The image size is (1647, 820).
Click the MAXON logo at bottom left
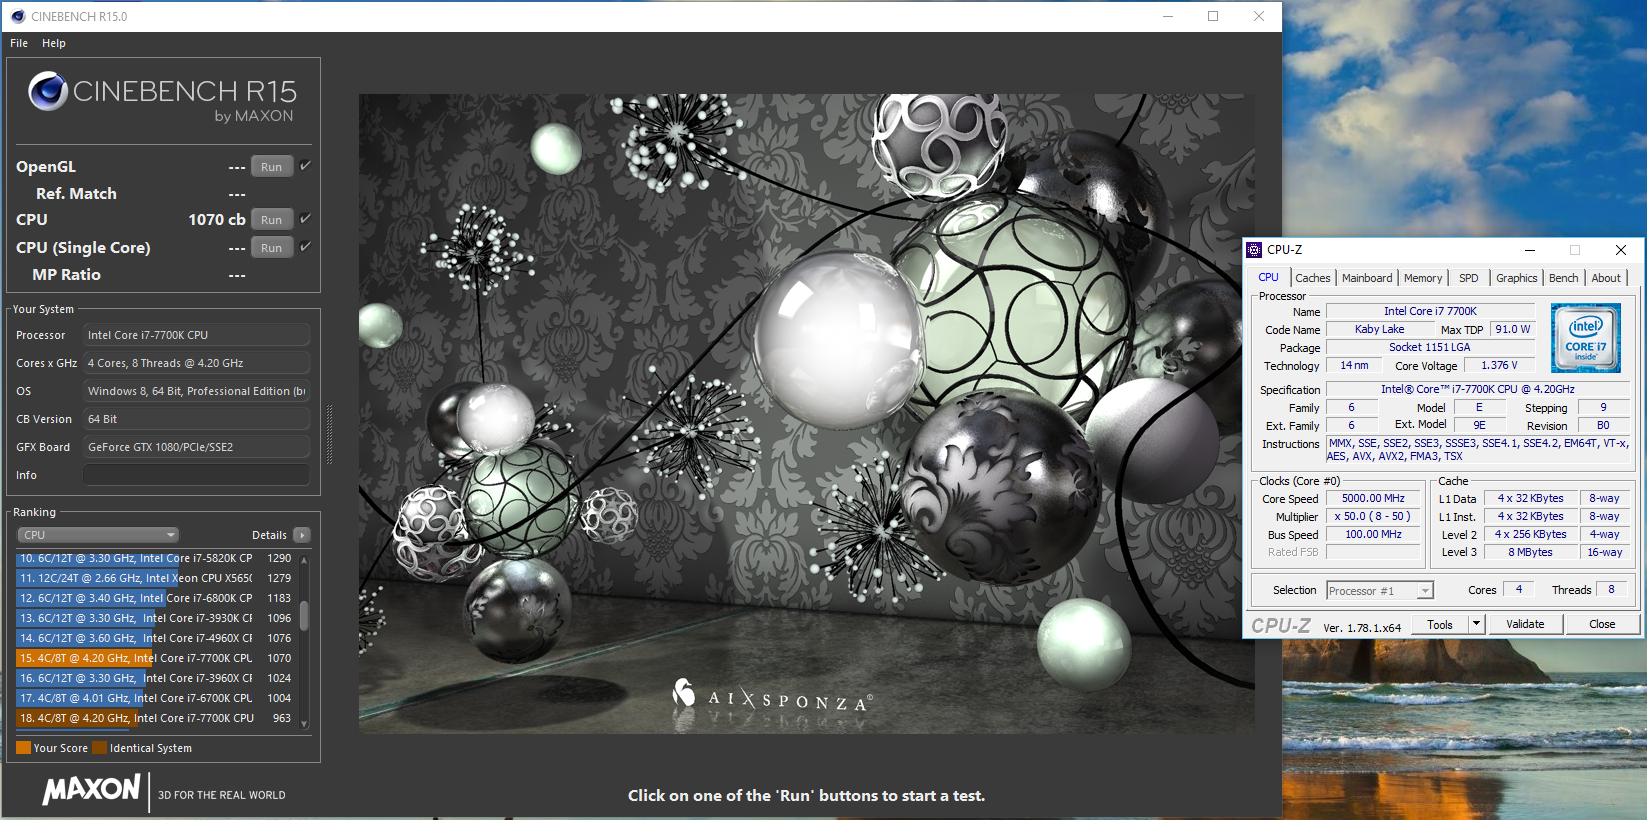click(x=92, y=790)
